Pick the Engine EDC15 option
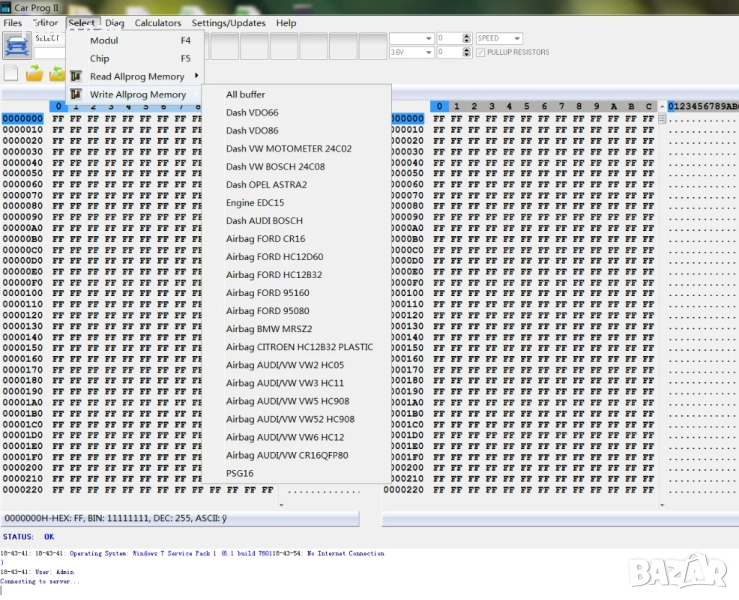Viewport: 739px width, 600px height. coord(255,202)
